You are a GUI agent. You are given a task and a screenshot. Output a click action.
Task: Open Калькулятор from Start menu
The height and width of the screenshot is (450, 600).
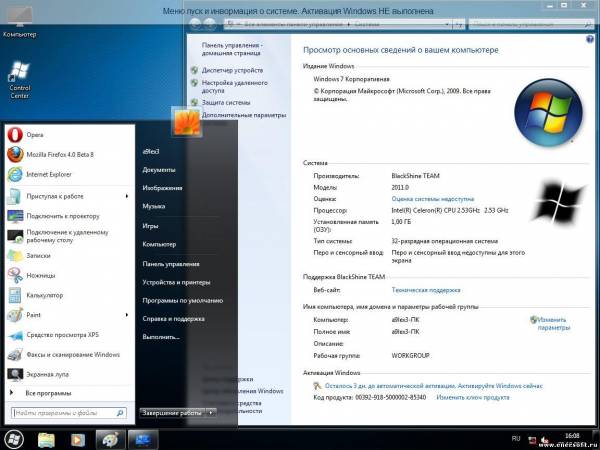click(x=69, y=295)
